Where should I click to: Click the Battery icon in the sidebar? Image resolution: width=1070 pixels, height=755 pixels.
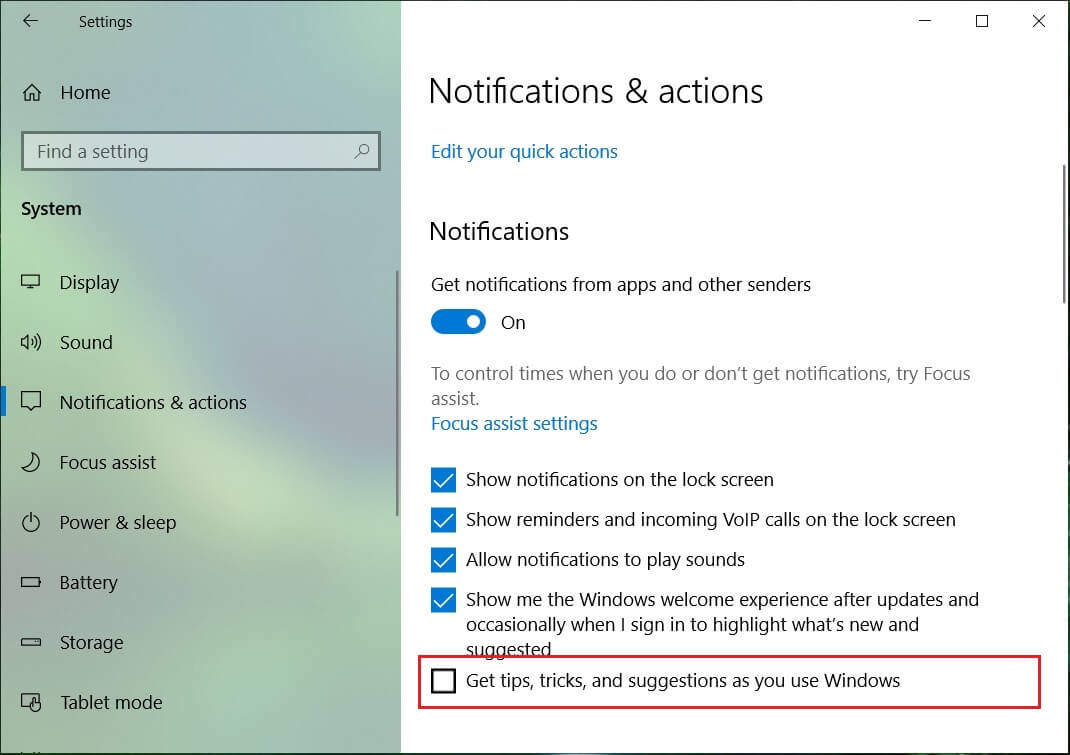tap(31, 582)
